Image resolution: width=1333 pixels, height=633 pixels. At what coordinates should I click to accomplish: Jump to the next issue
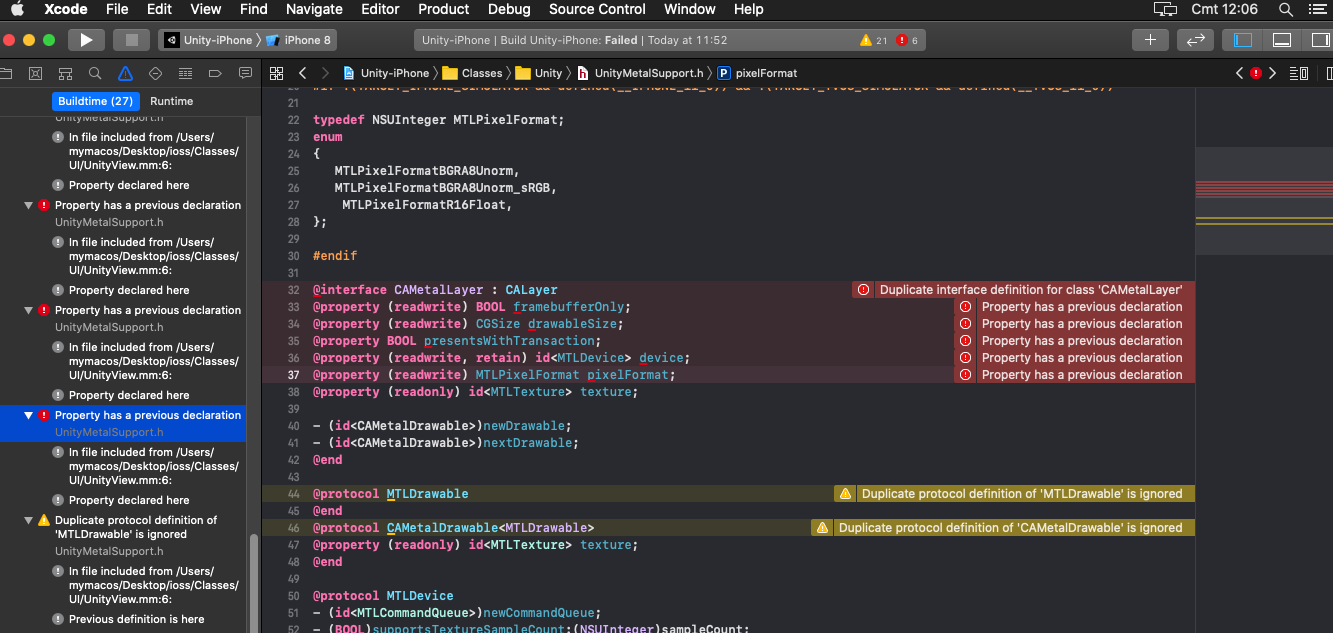tap(1272, 73)
